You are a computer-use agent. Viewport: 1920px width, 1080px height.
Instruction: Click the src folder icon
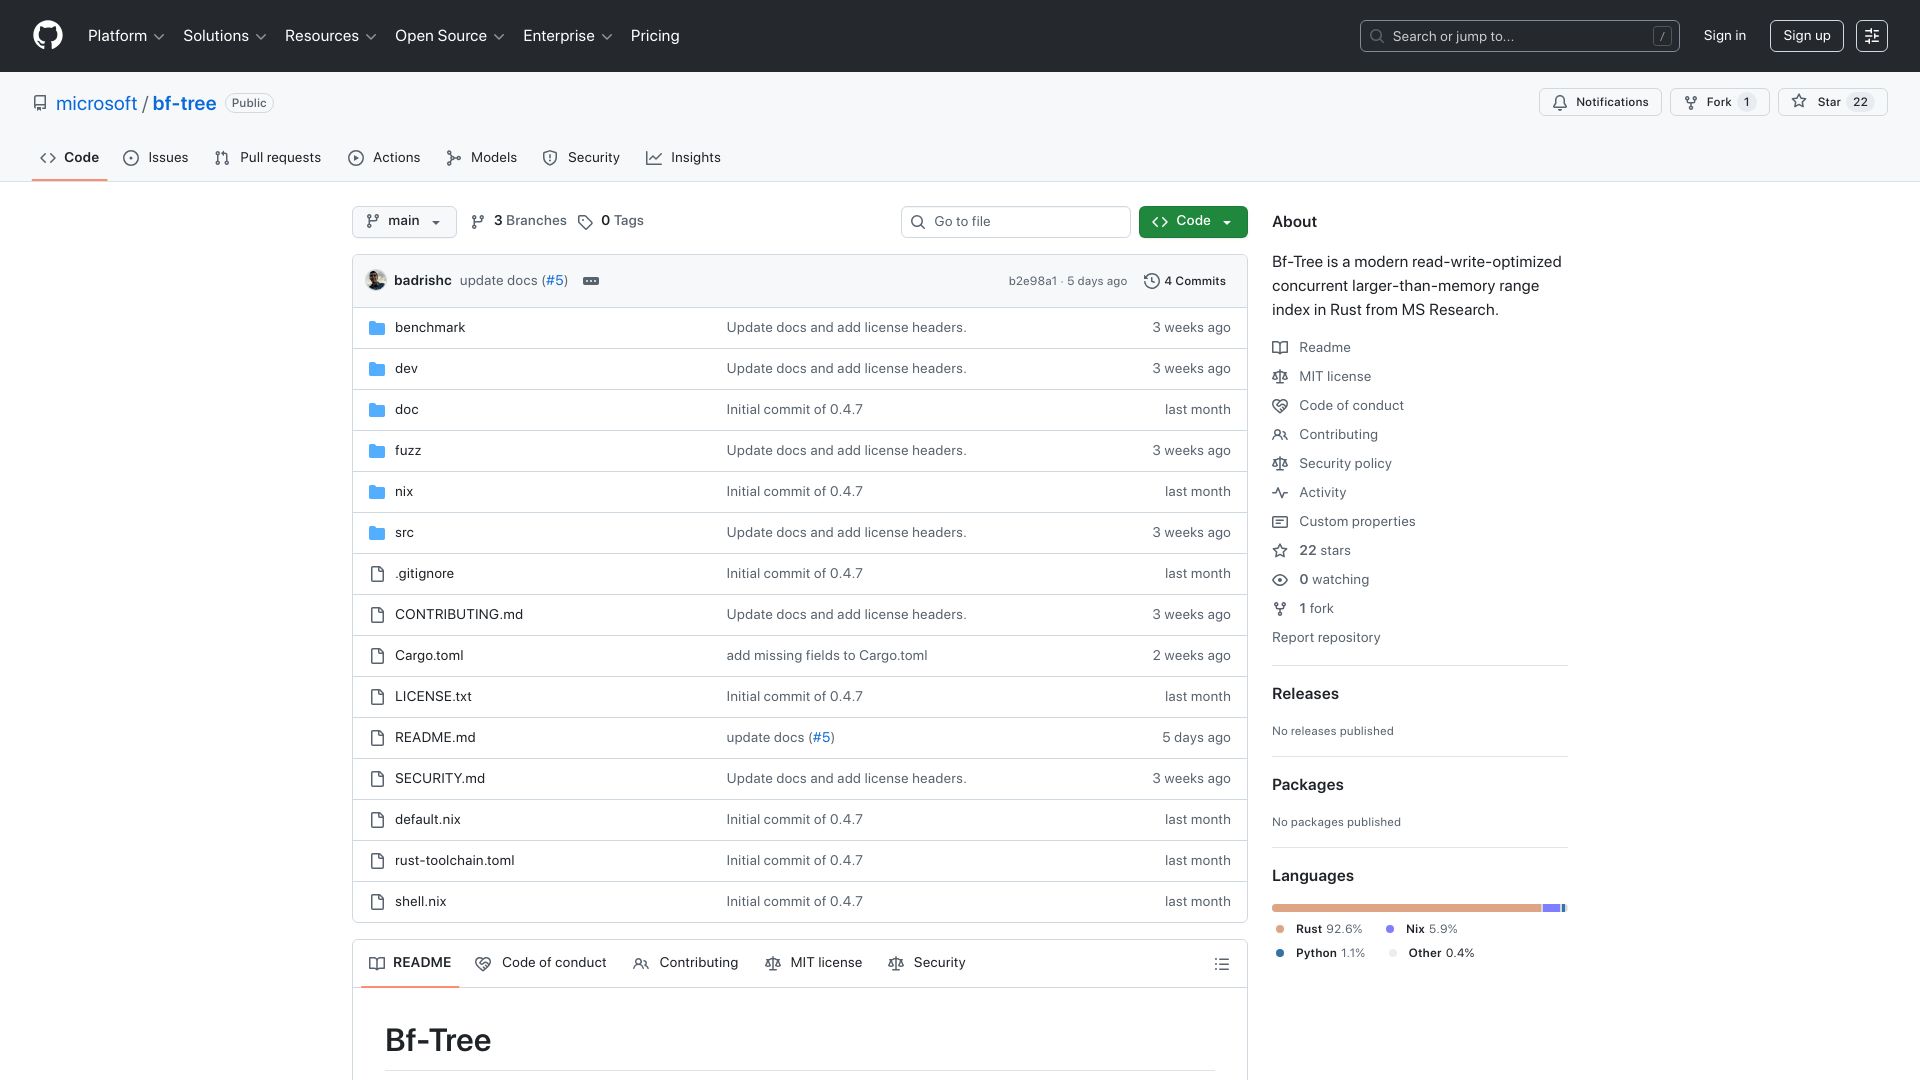[x=377, y=533]
